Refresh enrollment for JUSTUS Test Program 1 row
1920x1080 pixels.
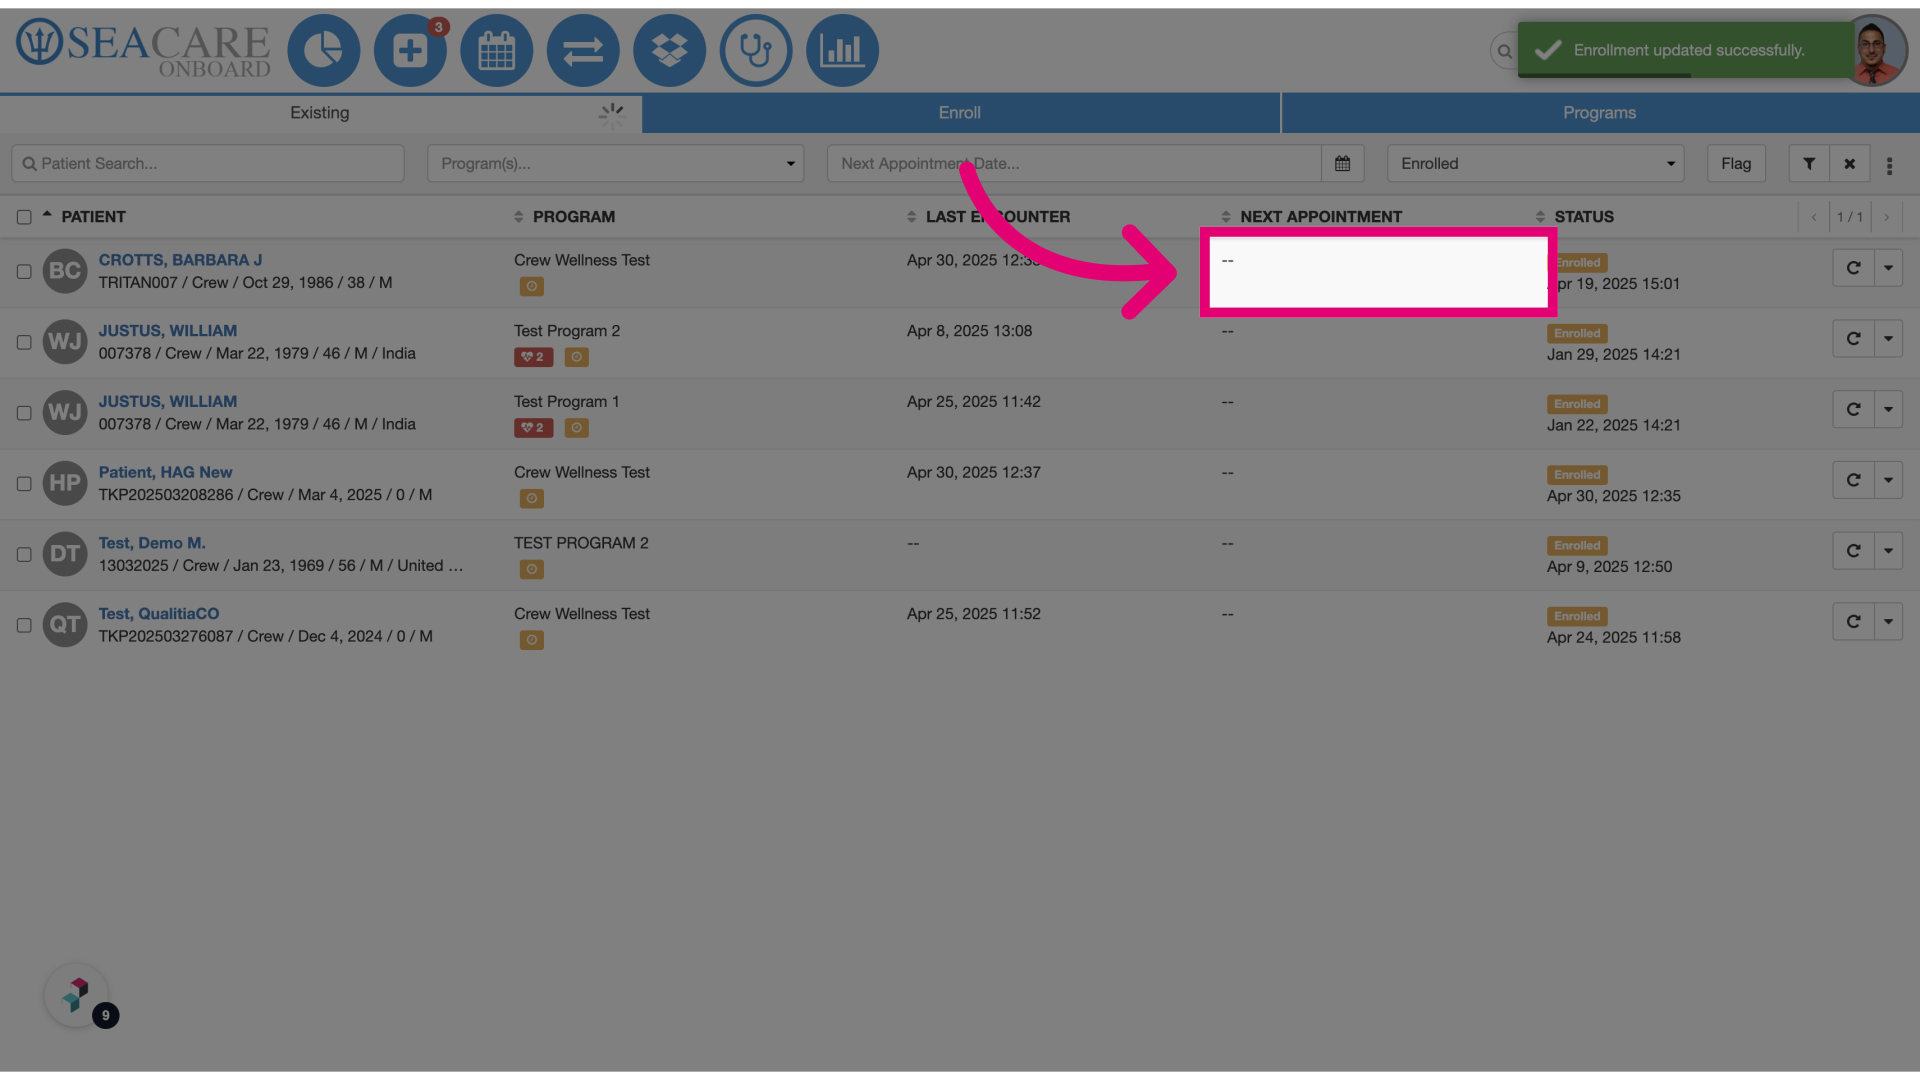[1853, 409]
